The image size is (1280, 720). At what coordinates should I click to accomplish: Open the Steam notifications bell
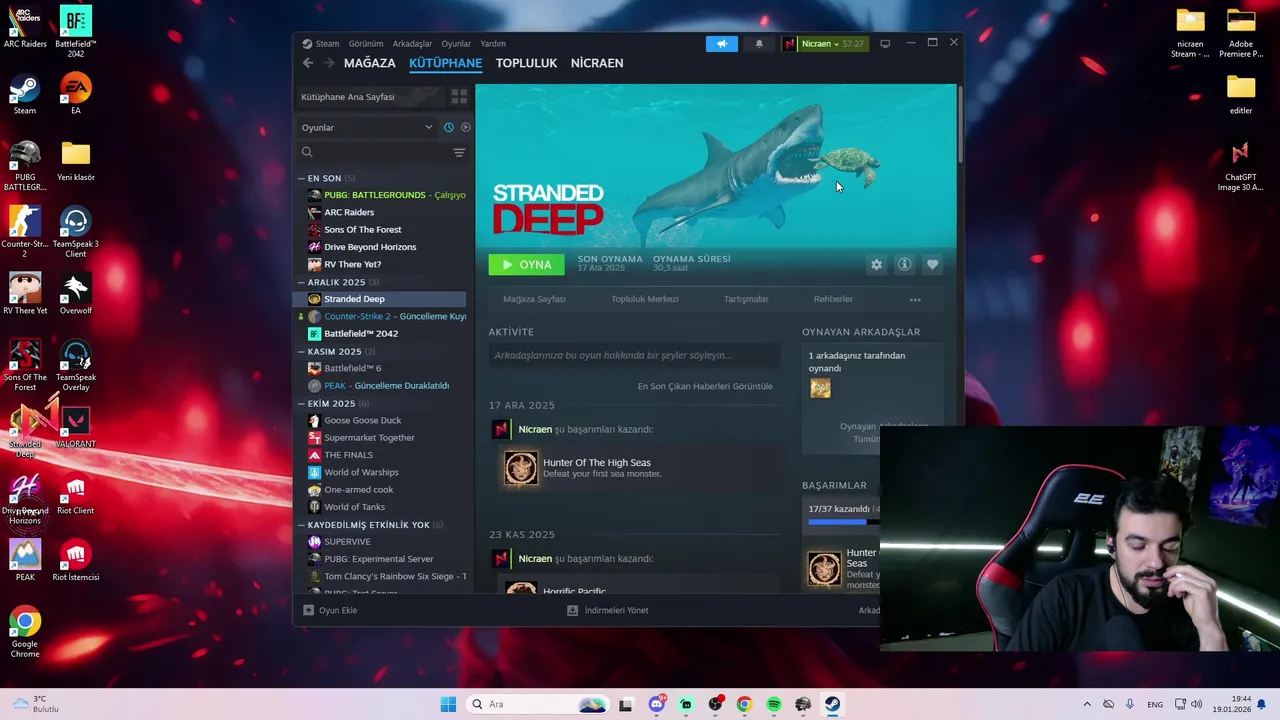coord(759,44)
